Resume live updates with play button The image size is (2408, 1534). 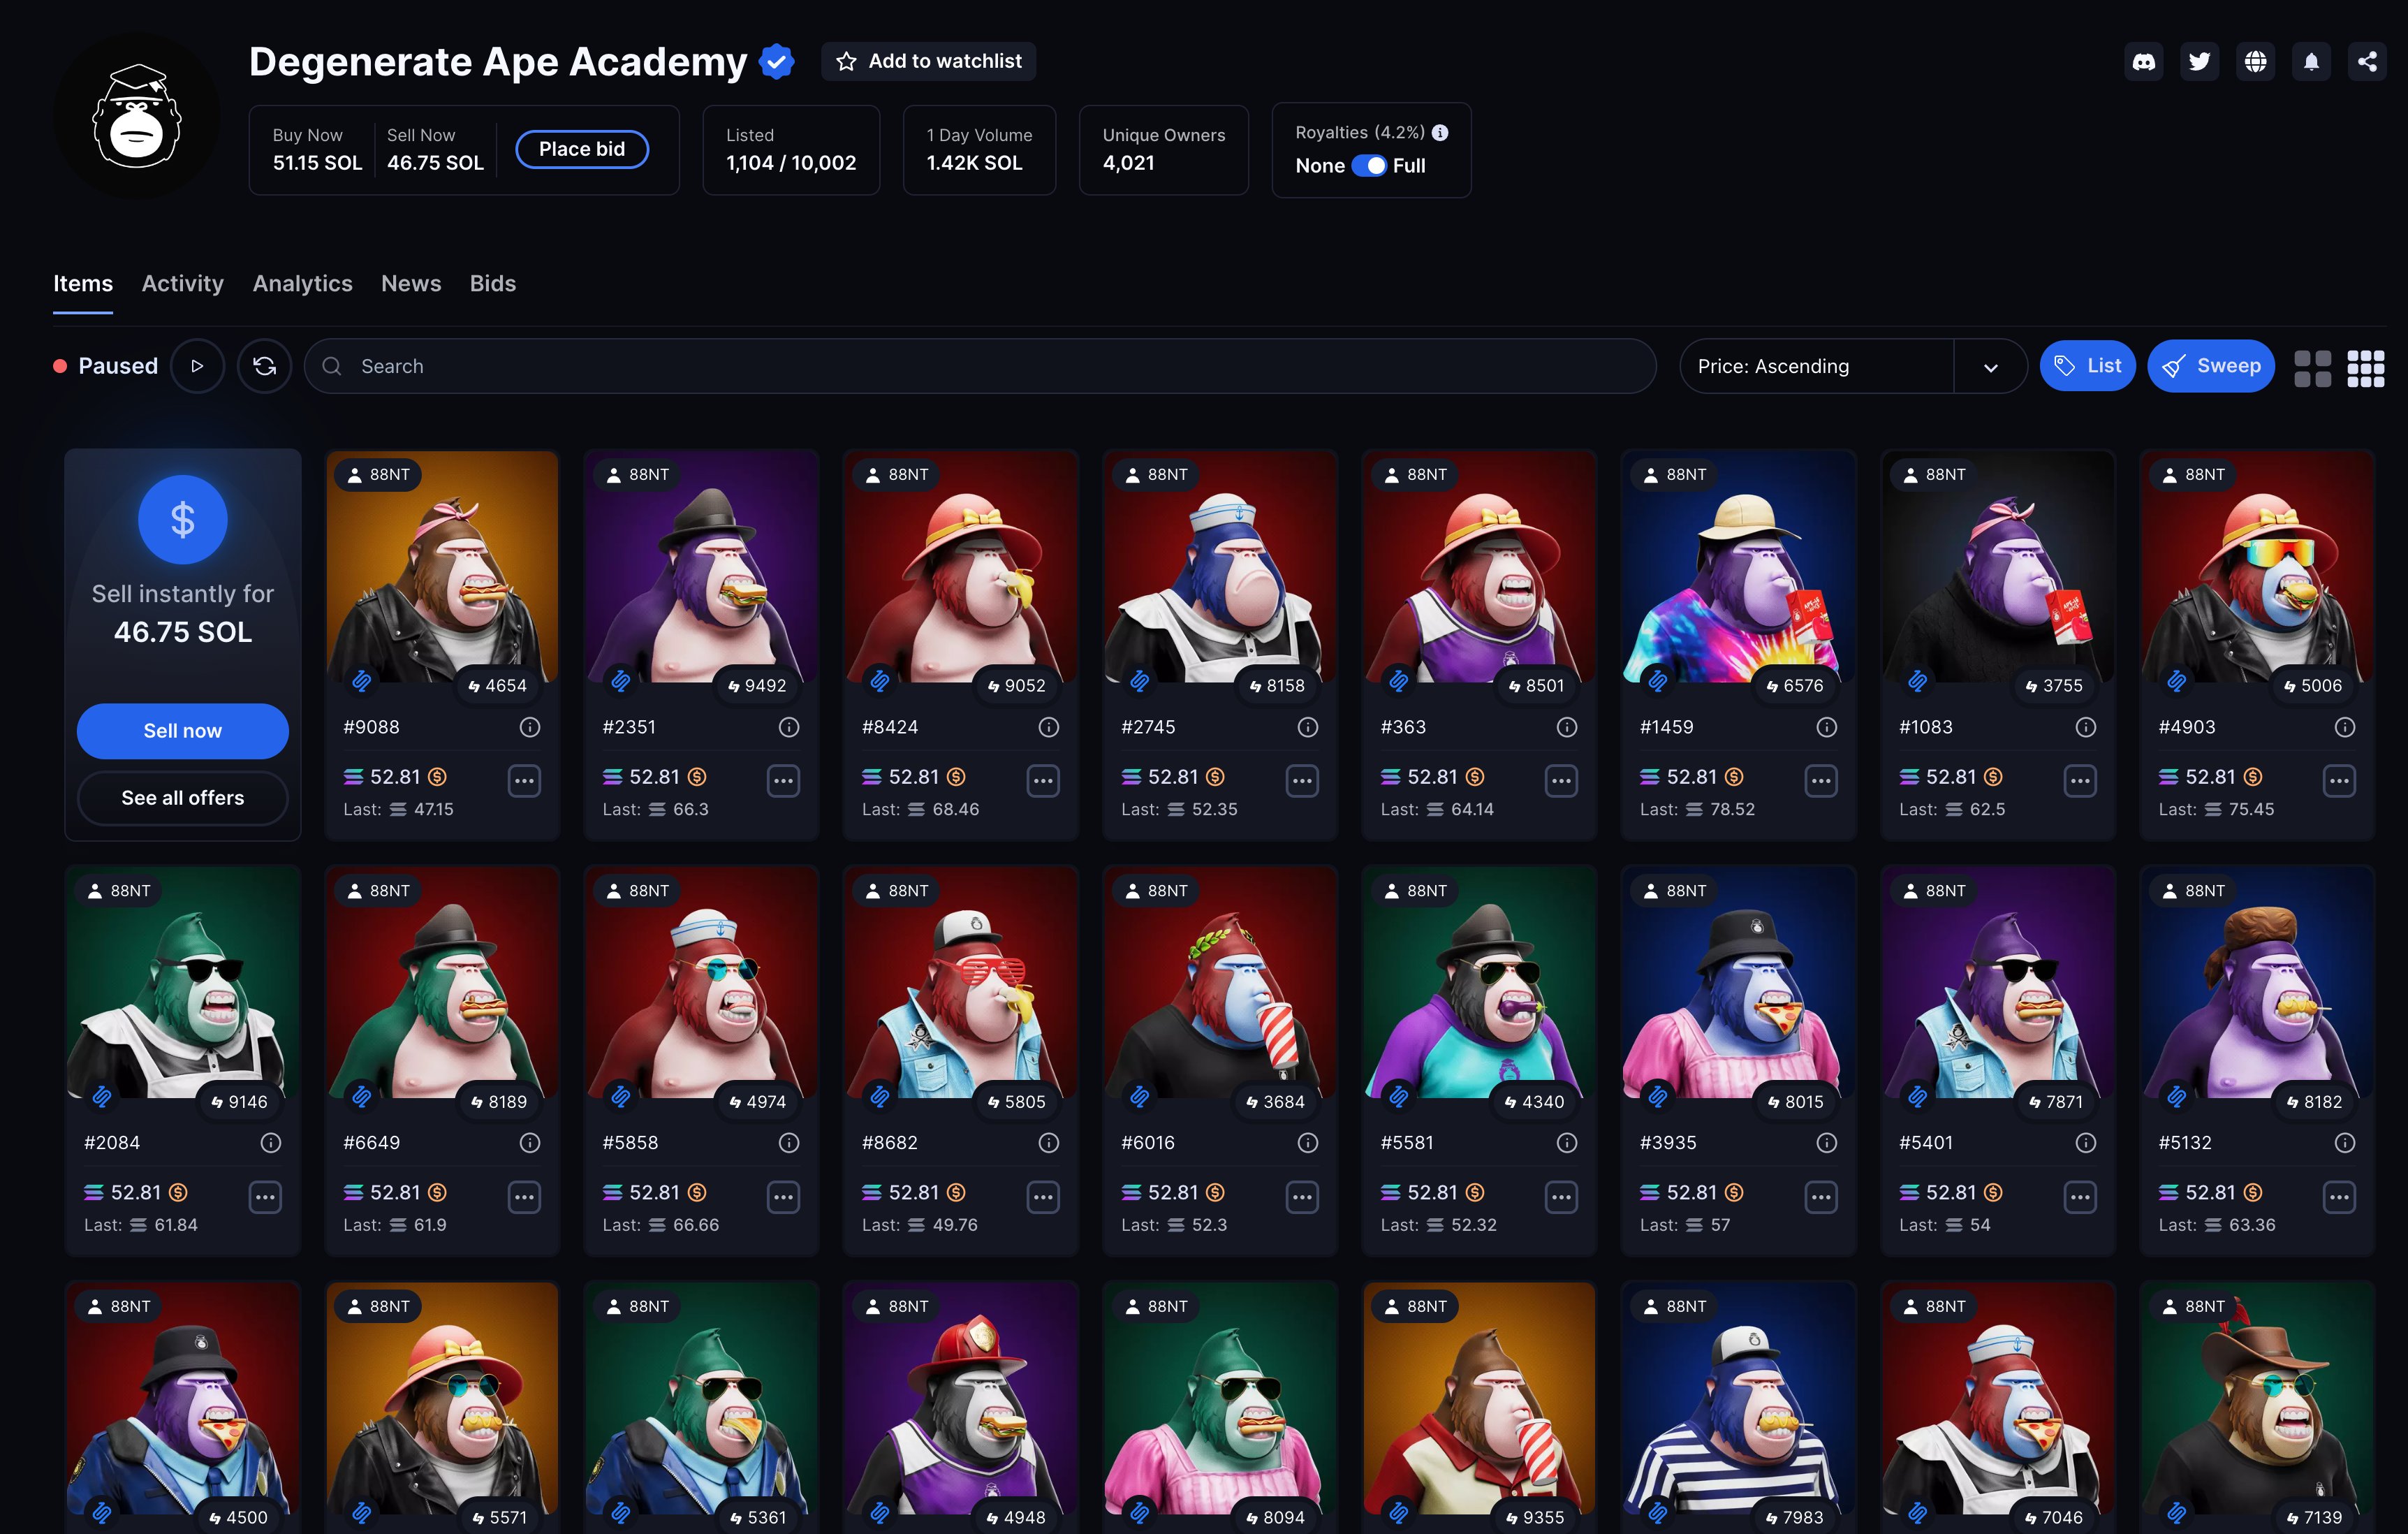click(197, 366)
